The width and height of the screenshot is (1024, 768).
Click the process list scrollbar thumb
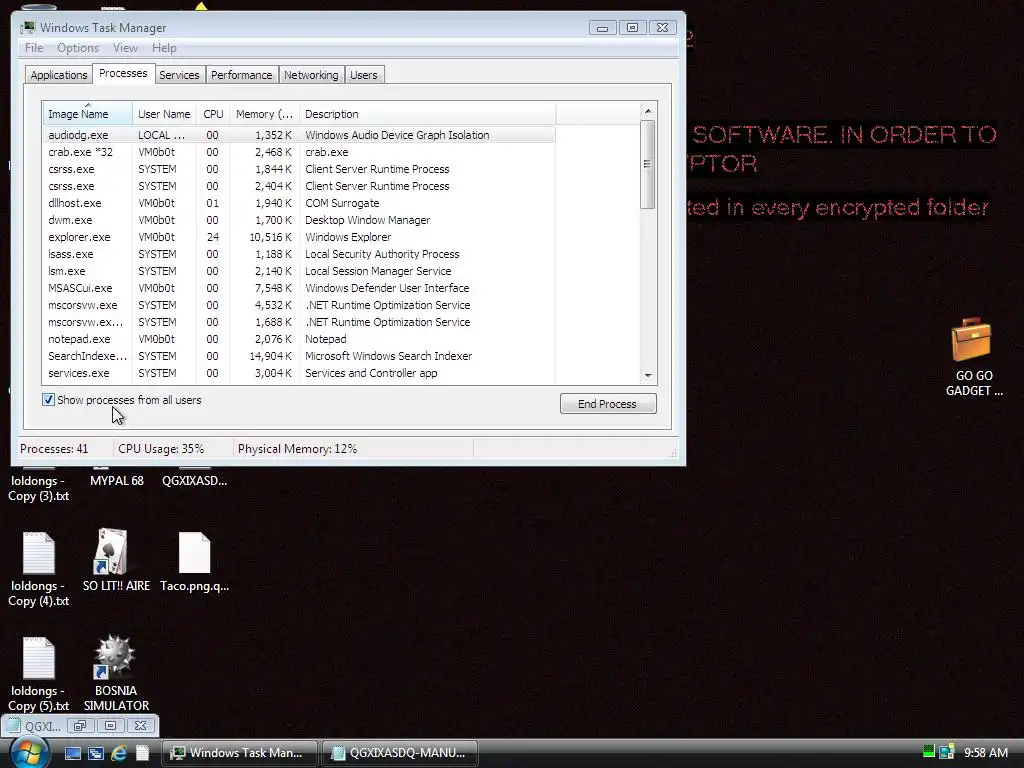(647, 164)
